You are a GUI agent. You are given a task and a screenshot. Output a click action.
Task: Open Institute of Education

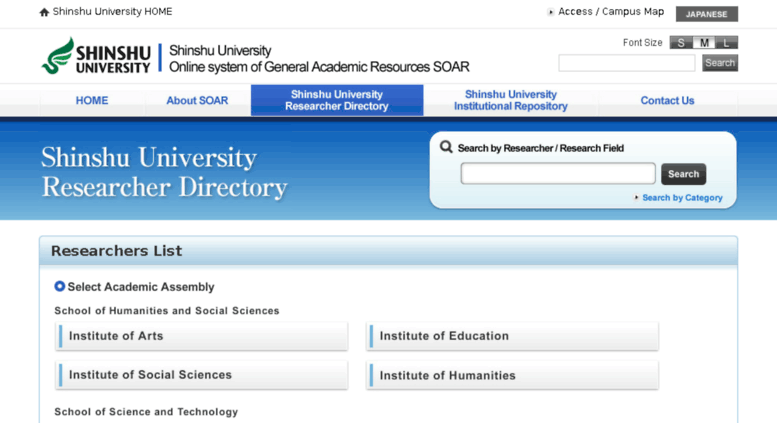512,336
